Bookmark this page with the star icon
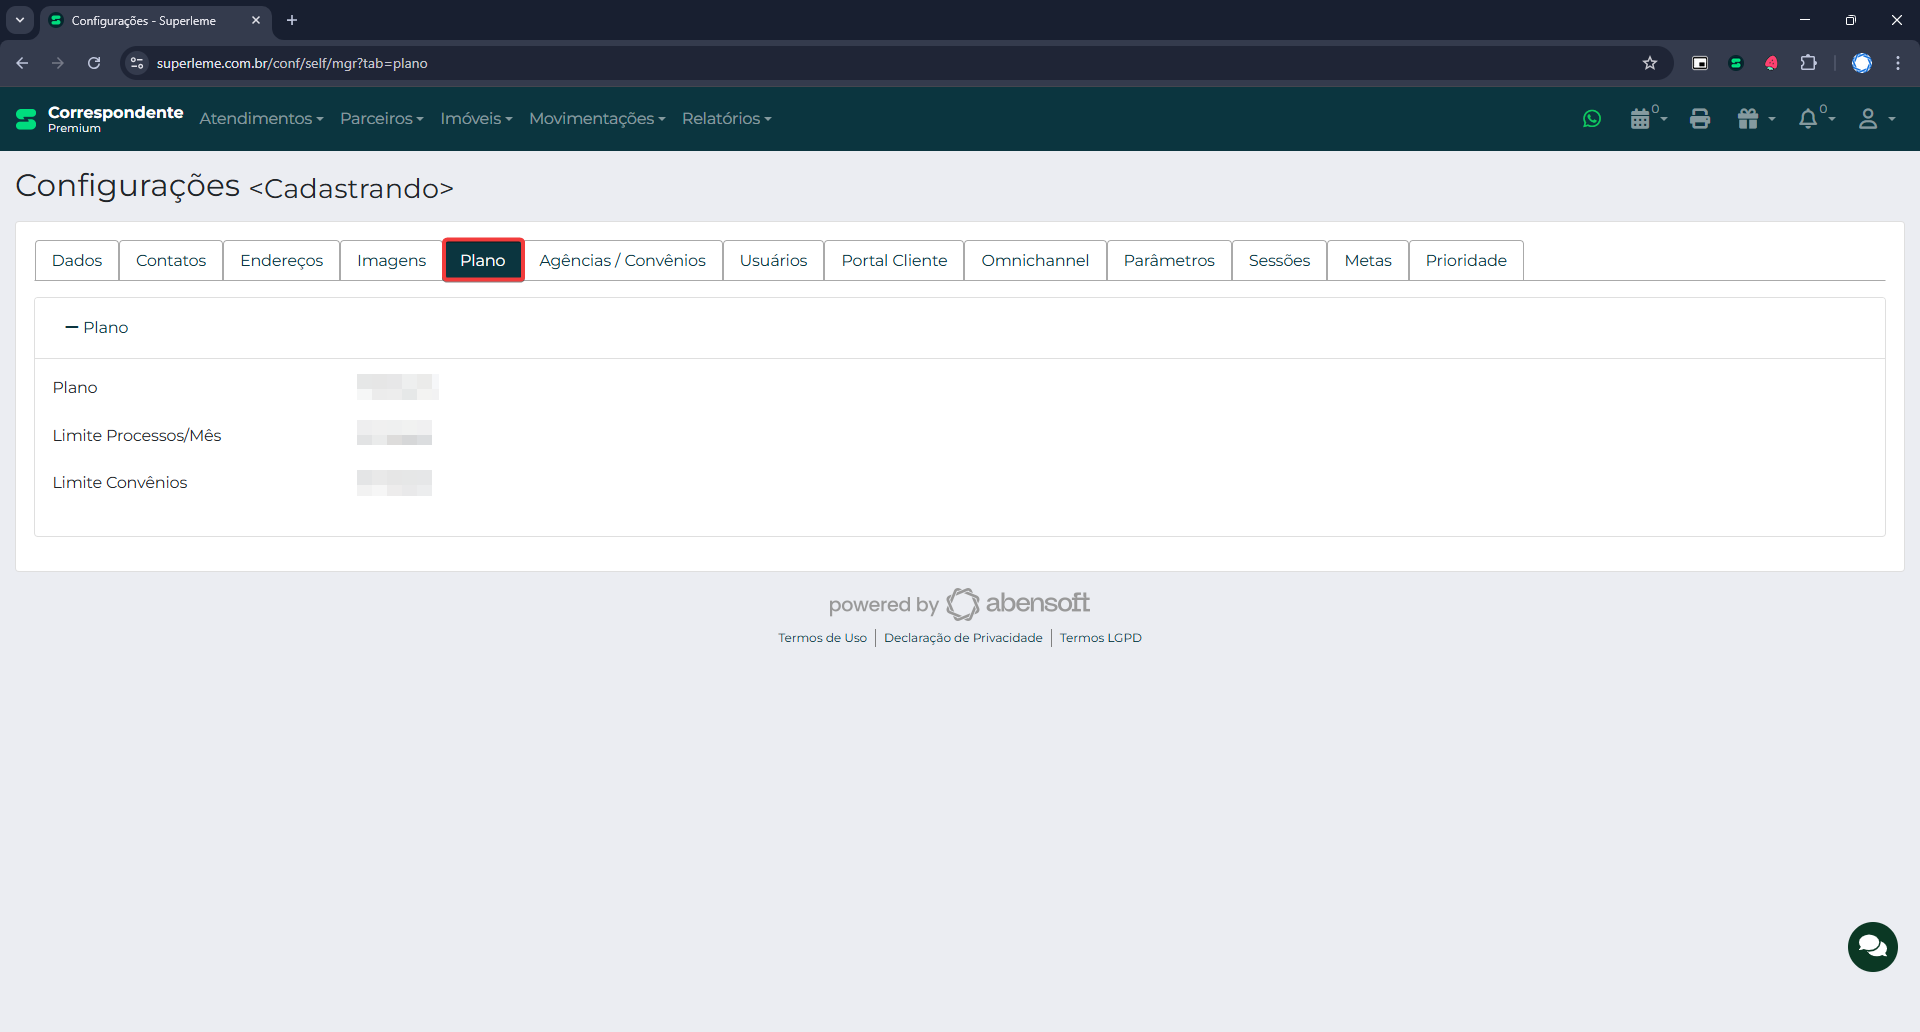Viewport: 1920px width, 1032px height. pyautogui.click(x=1650, y=63)
